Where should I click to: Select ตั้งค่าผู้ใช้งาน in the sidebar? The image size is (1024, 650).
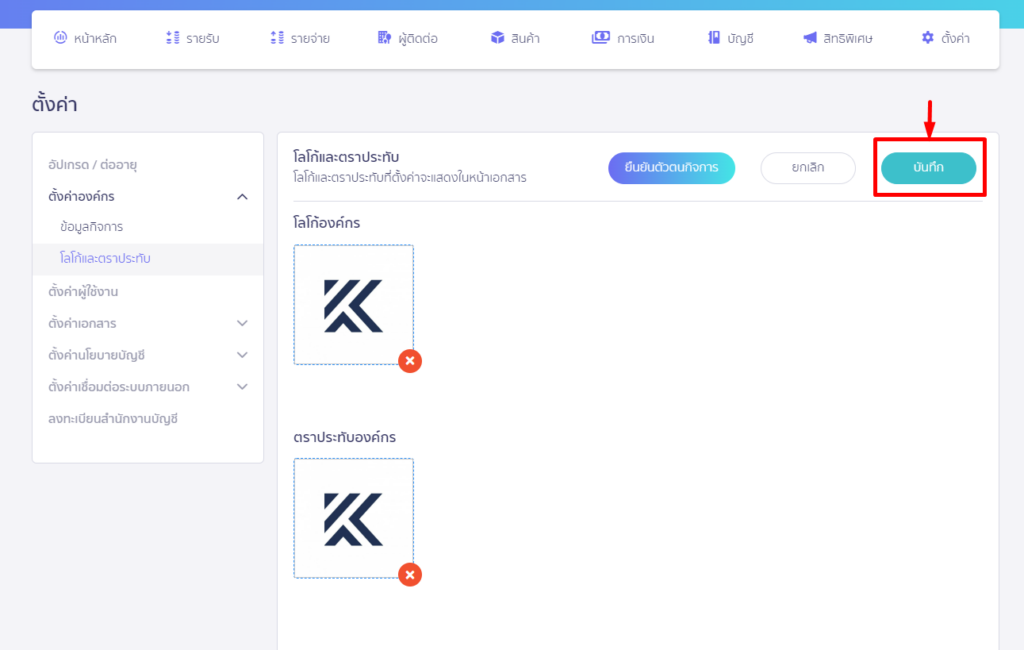click(x=90, y=291)
